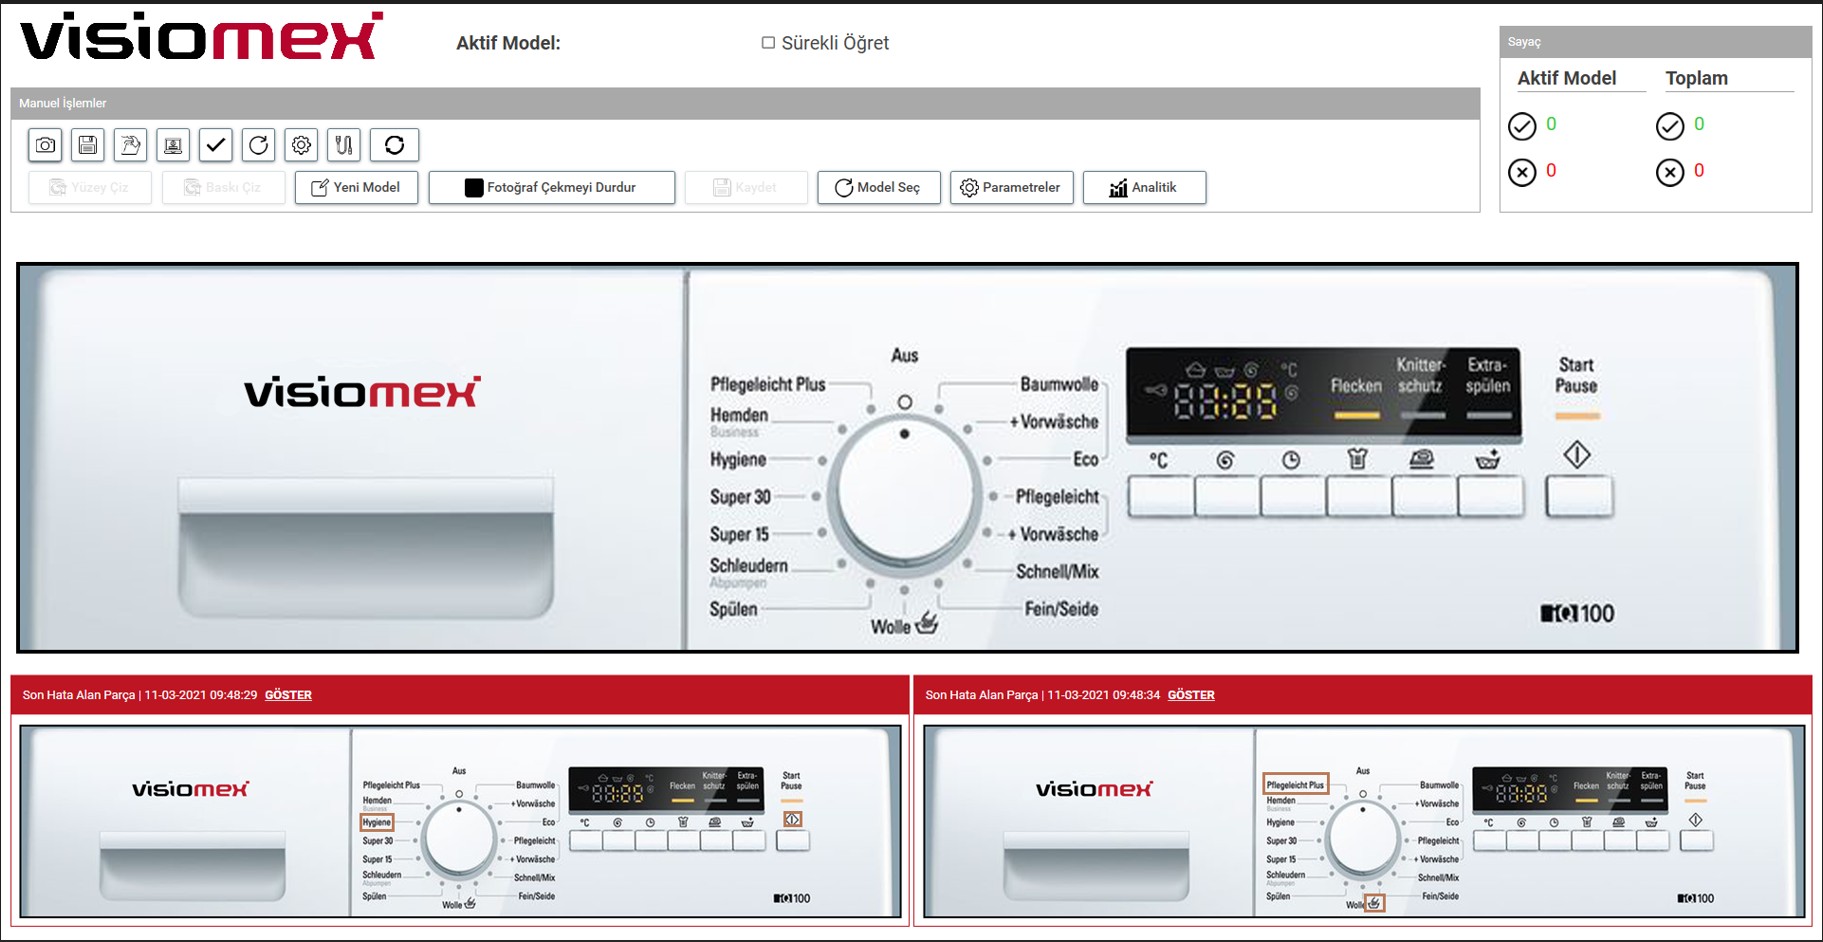Open the Parametreler button
Screen dimensions: 1823x942
coord(1011,188)
